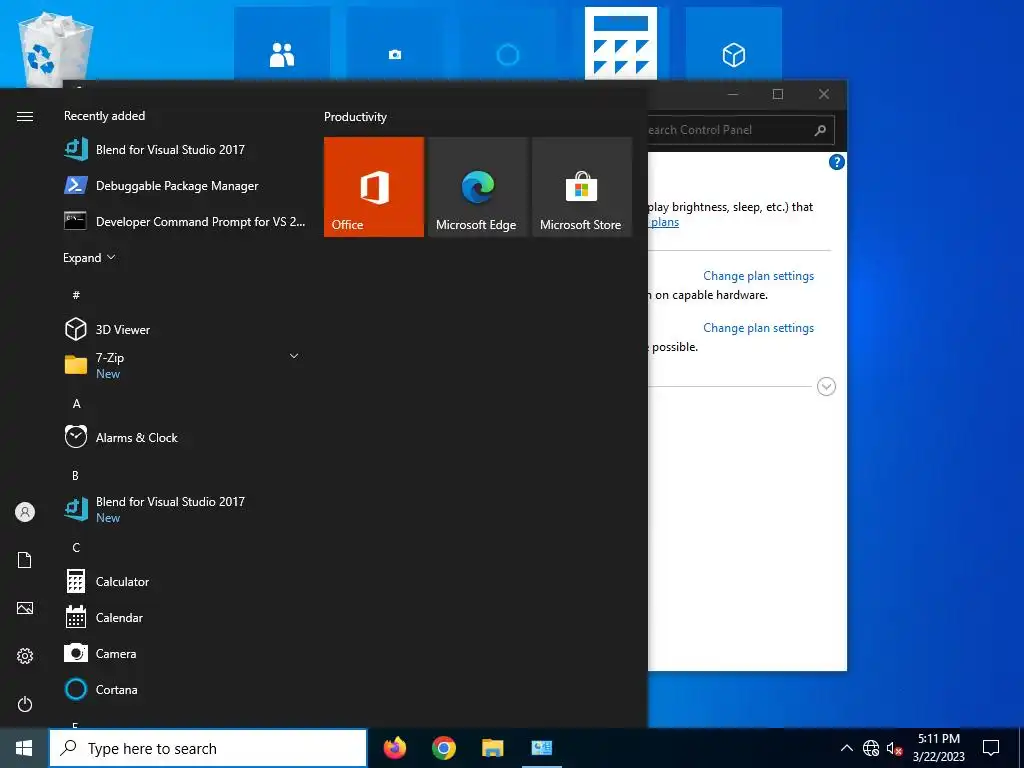The image size is (1024, 768).
Task: Open Settings gear in Start sidebar
Action: click(x=25, y=656)
